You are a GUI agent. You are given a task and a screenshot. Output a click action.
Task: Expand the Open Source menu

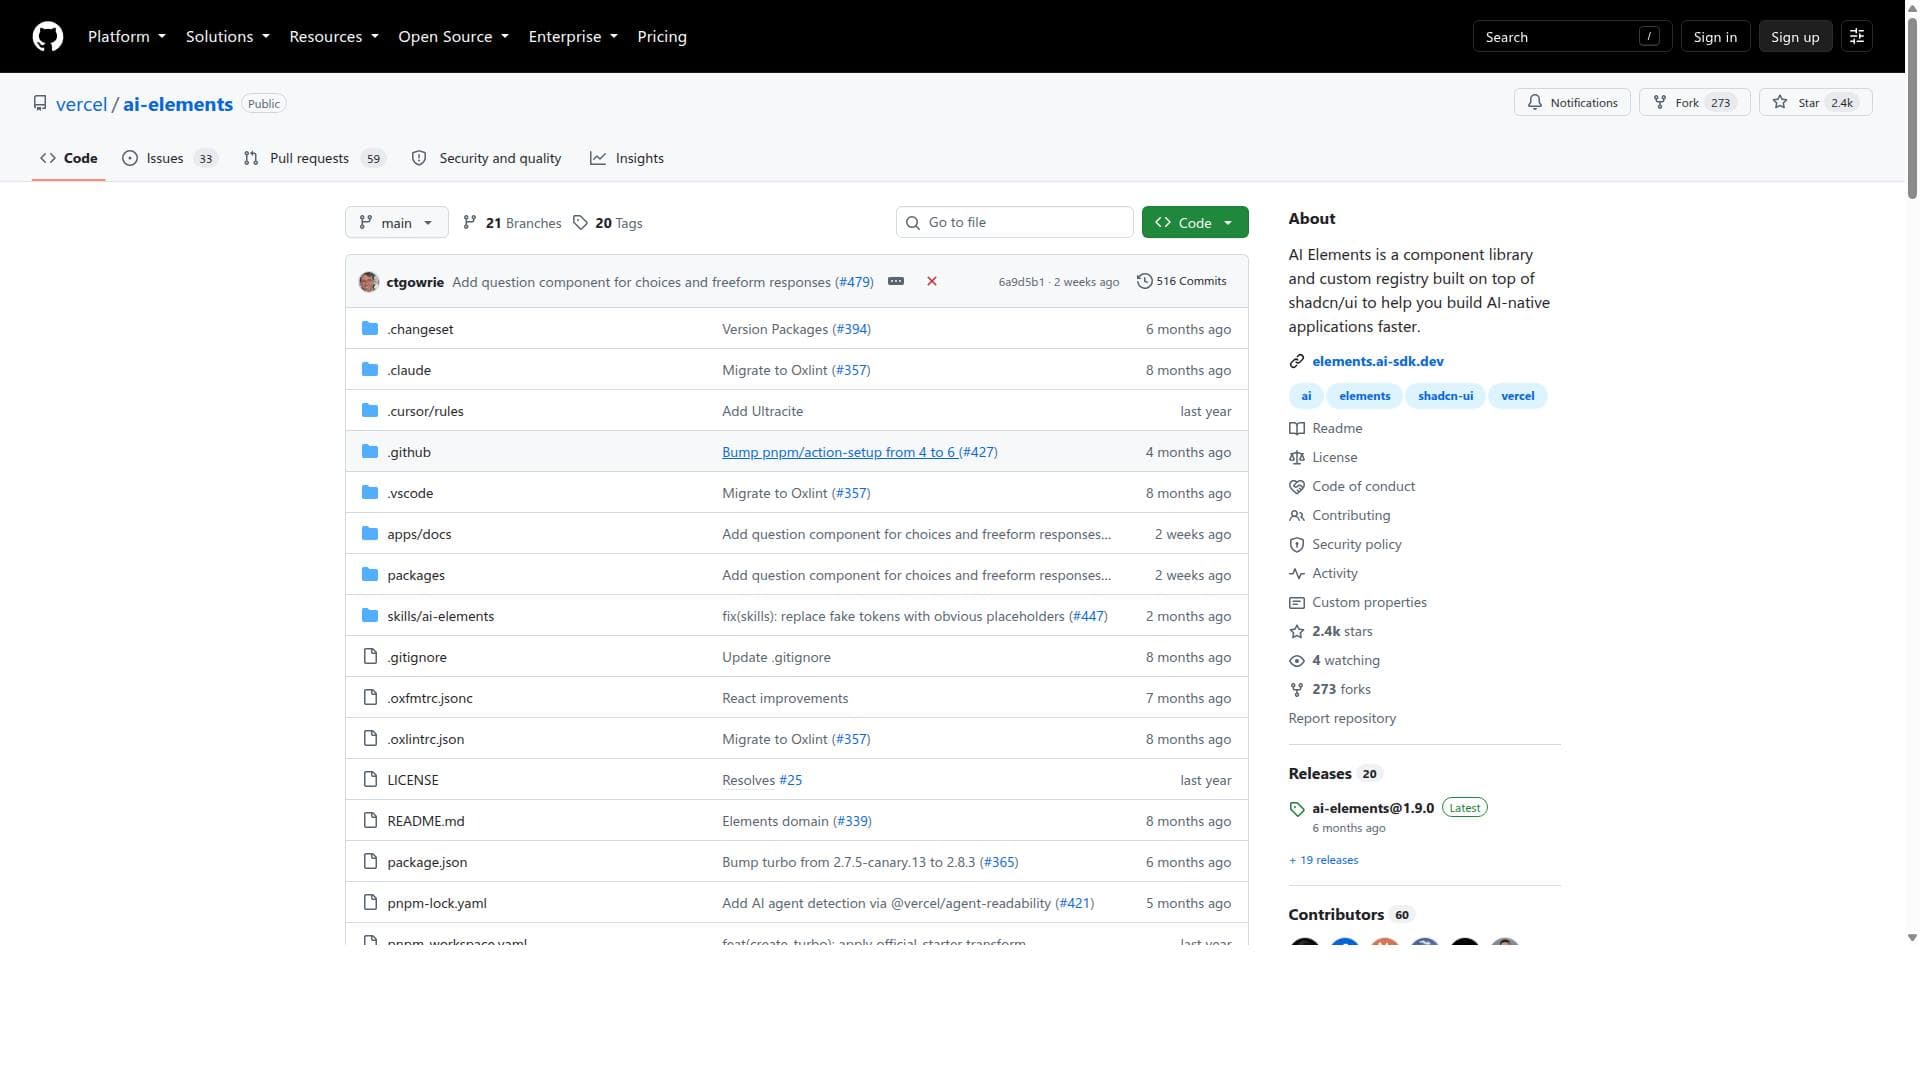tap(454, 37)
